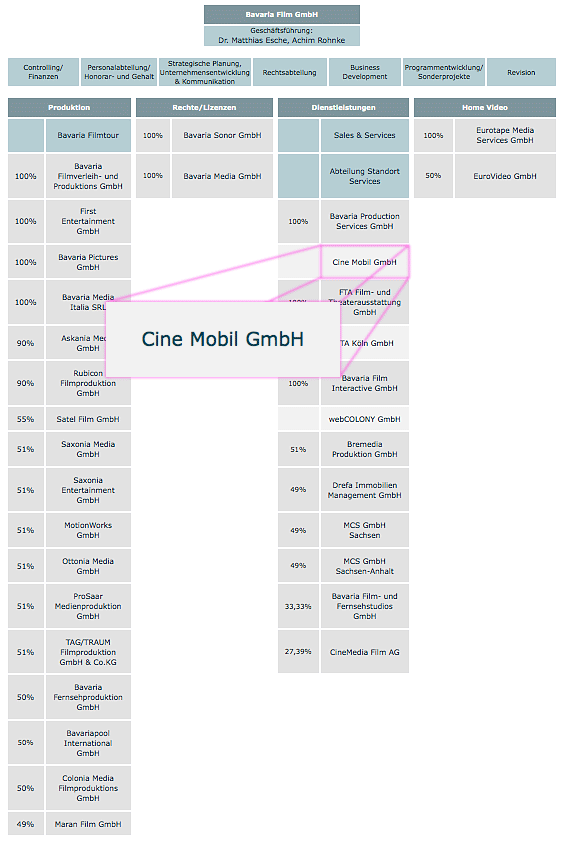Click the Bavaria Filmtour entry
564x843 pixels.
[88, 135]
